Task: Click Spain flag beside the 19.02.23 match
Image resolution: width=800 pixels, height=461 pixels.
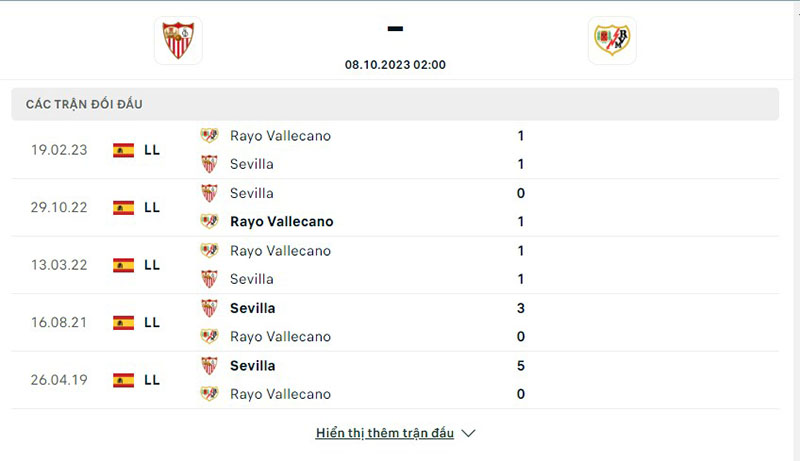Action: pyautogui.click(x=124, y=150)
